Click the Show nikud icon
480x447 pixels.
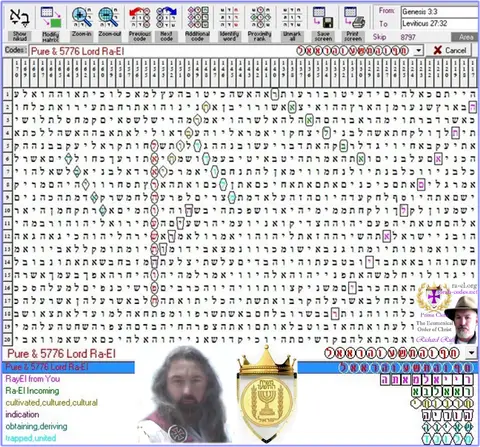point(20,18)
